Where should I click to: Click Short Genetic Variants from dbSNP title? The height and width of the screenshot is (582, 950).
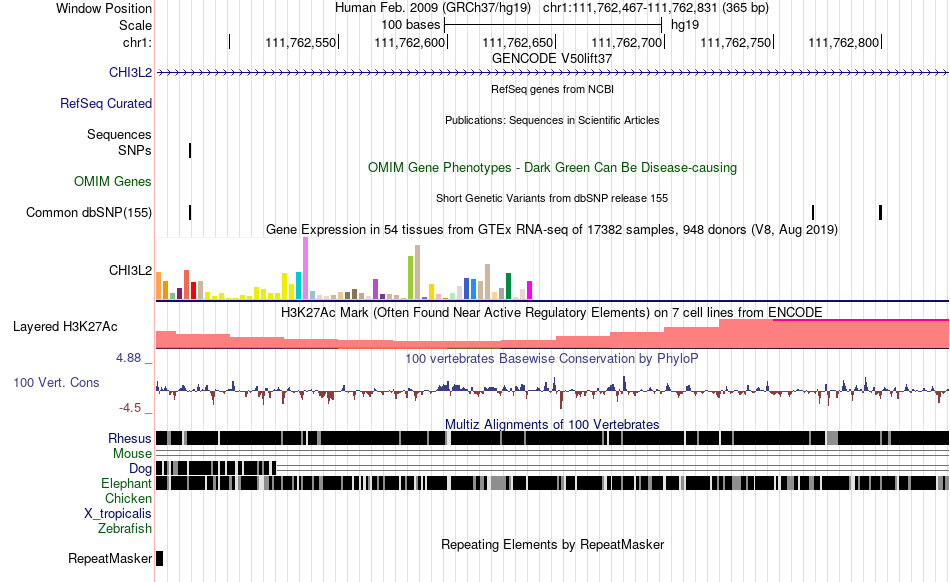tap(552, 199)
